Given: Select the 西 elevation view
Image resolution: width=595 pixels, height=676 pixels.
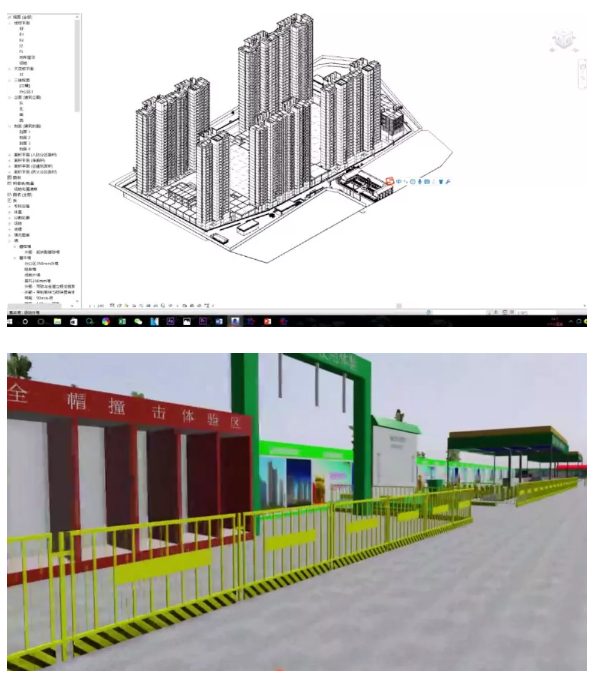Looking at the screenshot, I should point(21,121).
